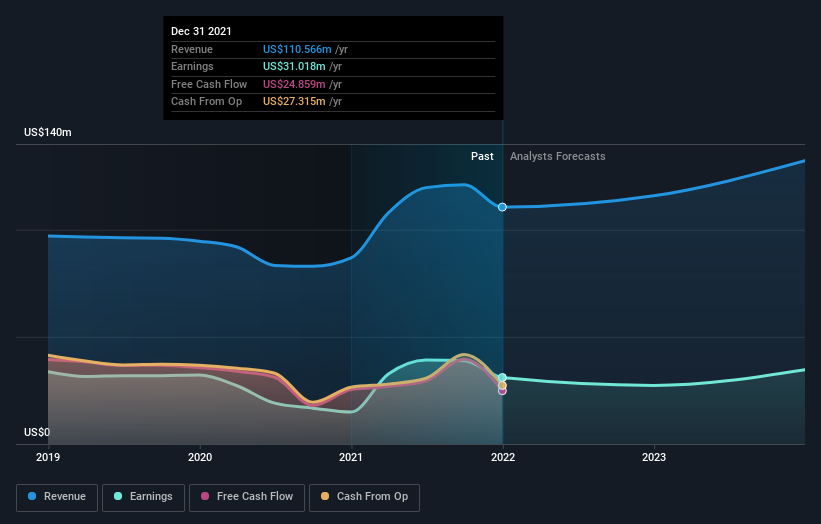Click the Earnings row label in tooltip

(x=192, y=66)
